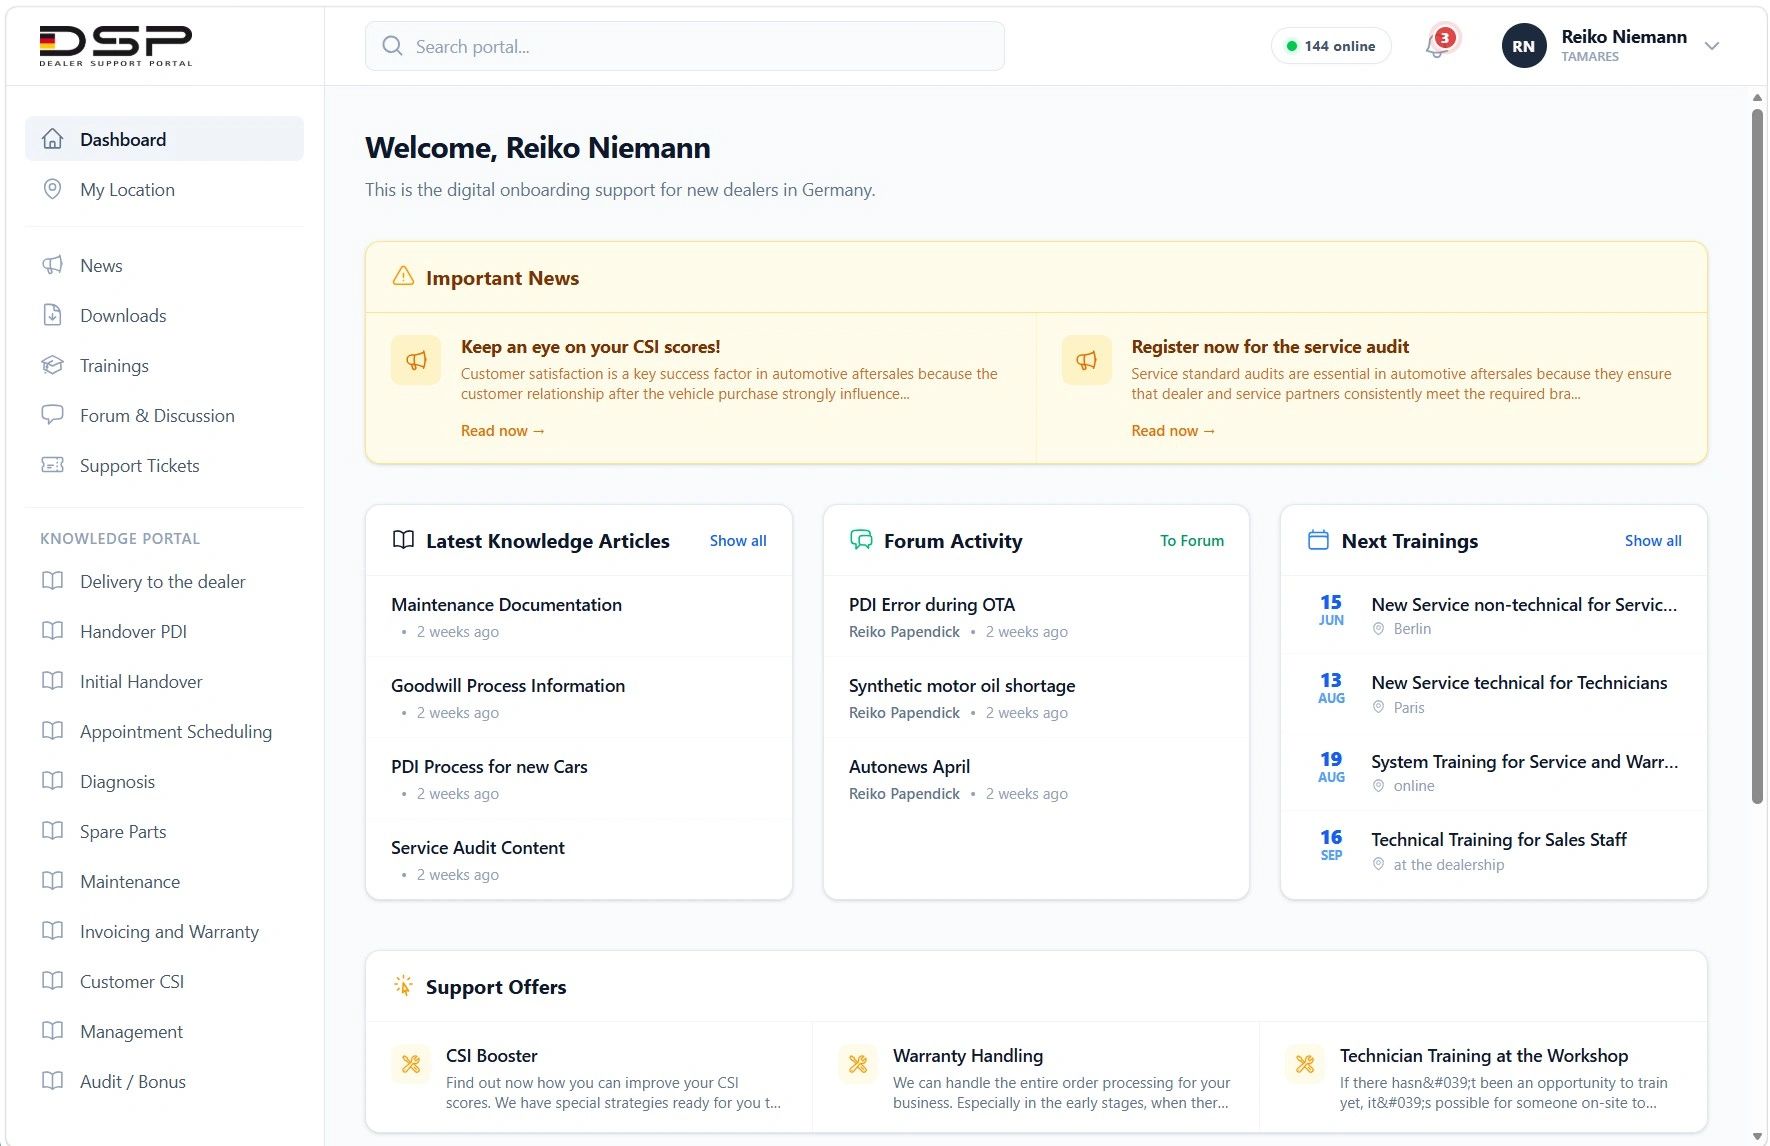Open New Service technical for Technicians training
The height and width of the screenshot is (1146, 1770).
(x=1494, y=693)
